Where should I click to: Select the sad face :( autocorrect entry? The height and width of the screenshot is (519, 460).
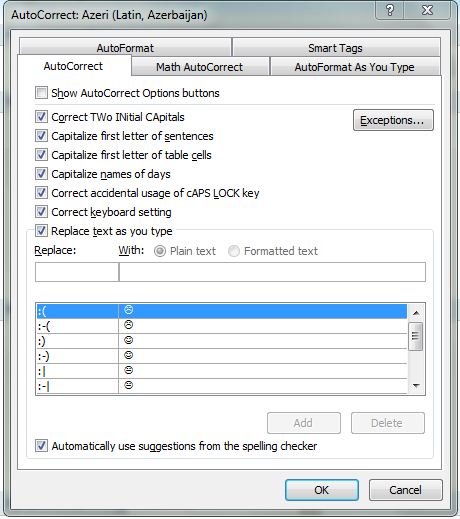tap(221, 311)
